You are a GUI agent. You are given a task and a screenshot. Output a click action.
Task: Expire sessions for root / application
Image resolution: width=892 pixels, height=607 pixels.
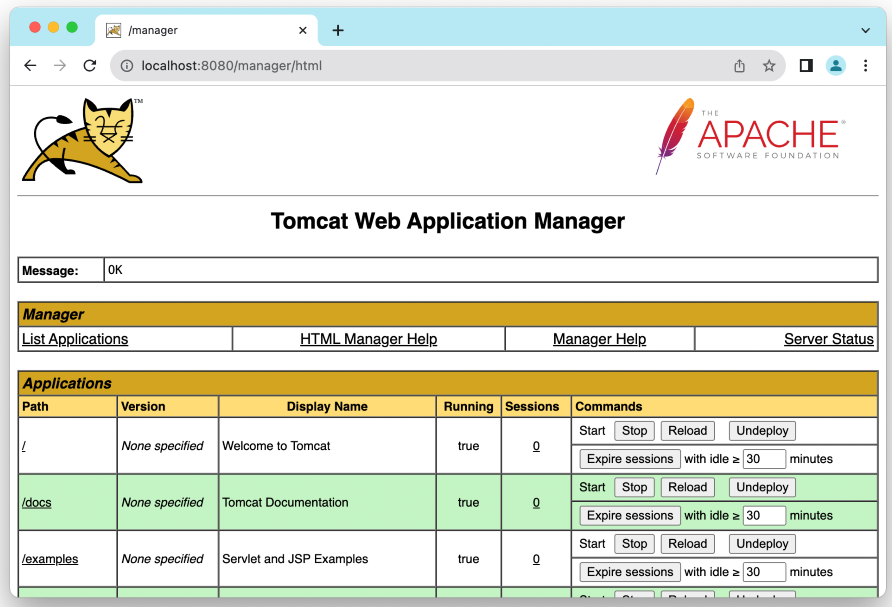point(630,459)
